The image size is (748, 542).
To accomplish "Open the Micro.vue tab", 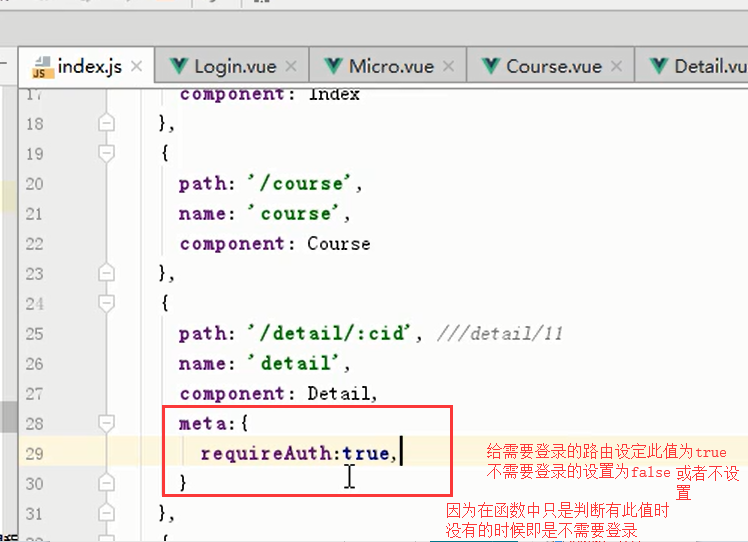I will 388,66.
